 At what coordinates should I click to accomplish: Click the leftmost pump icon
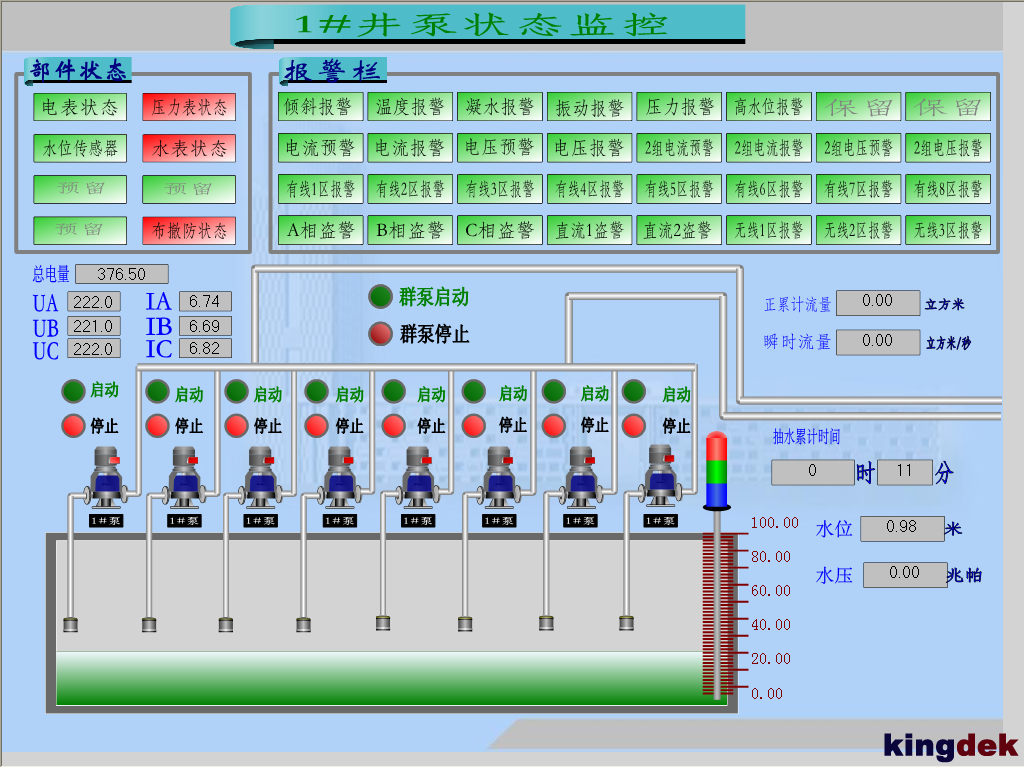[105, 477]
